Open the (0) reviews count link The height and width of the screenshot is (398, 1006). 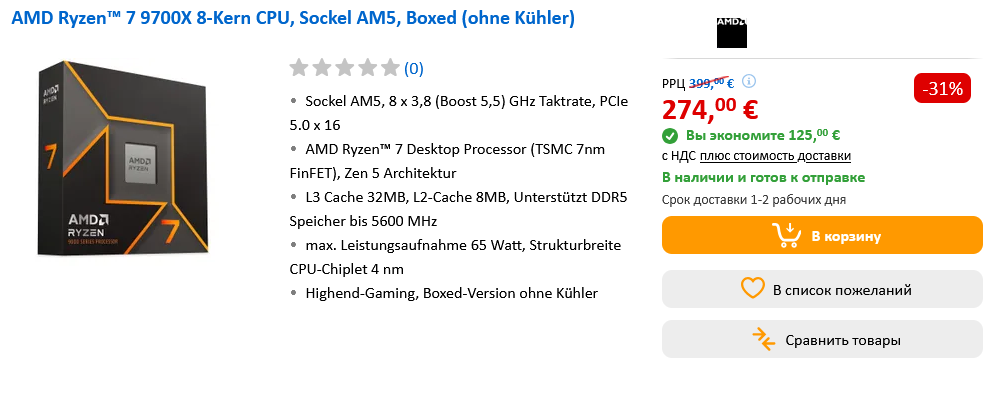pos(414,69)
